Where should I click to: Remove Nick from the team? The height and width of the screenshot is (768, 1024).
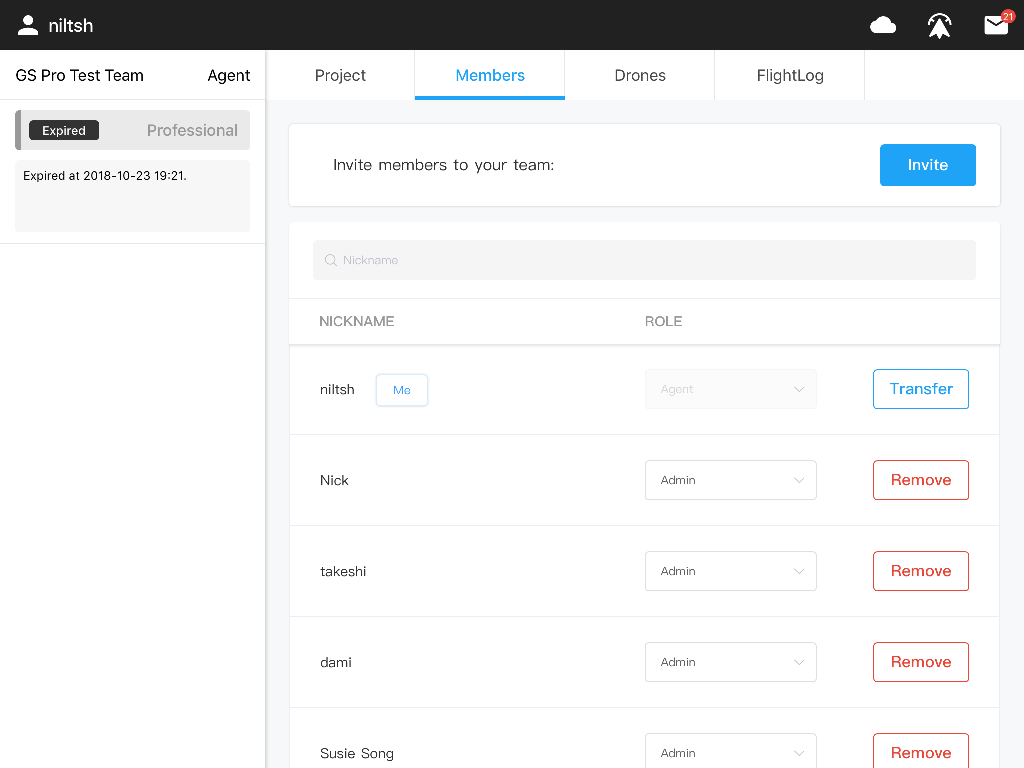[x=920, y=480]
